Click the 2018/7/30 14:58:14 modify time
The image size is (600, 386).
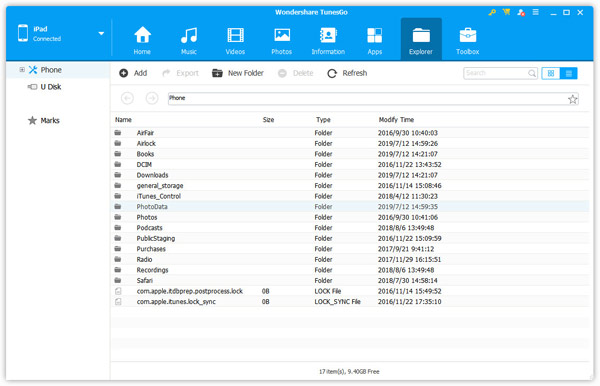tap(408, 280)
